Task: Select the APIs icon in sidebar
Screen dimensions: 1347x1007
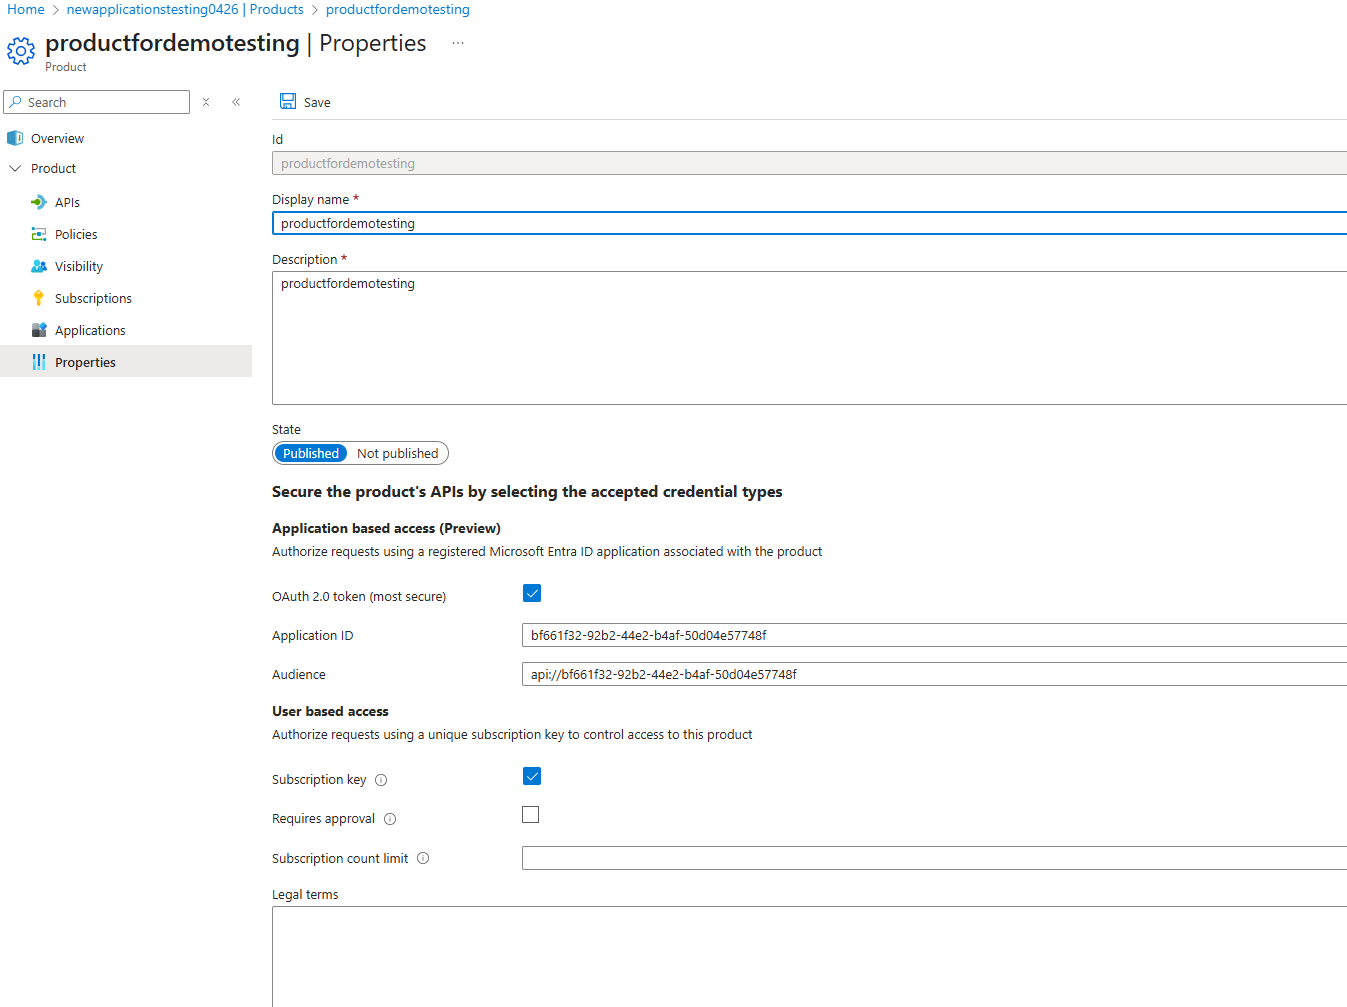Action: pos(39,202)
